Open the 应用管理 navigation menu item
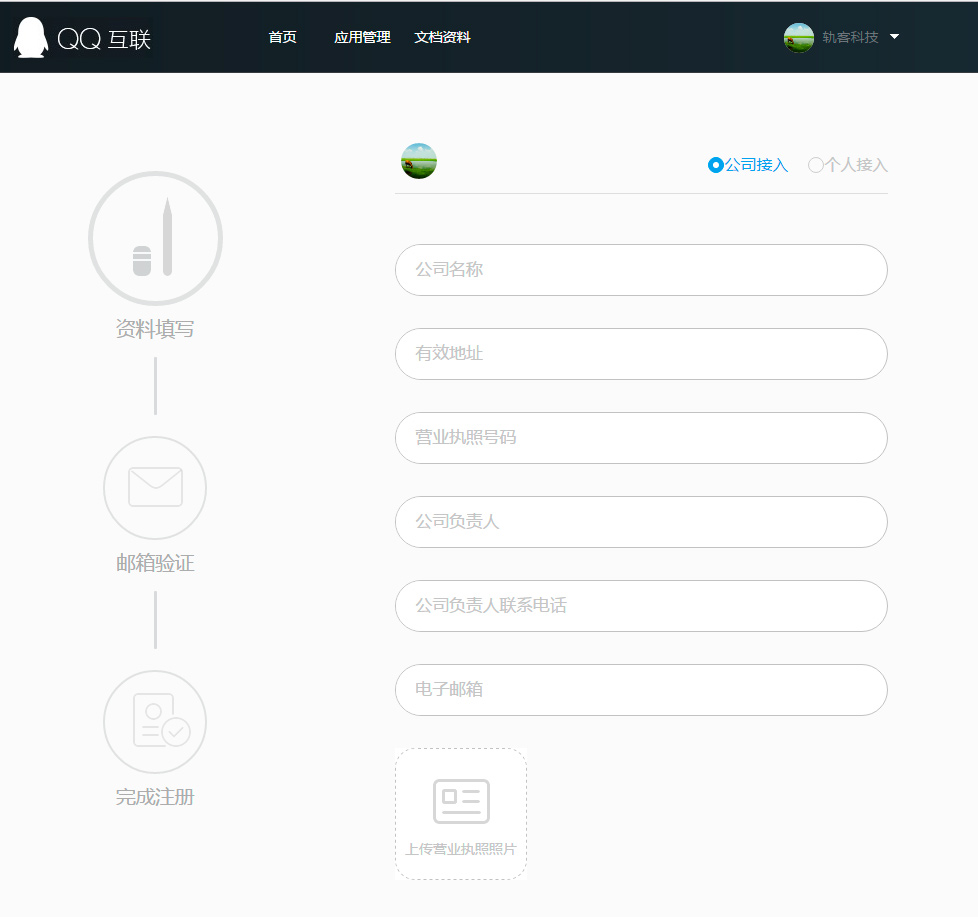978x917 pixels. [x=362, y=38]
